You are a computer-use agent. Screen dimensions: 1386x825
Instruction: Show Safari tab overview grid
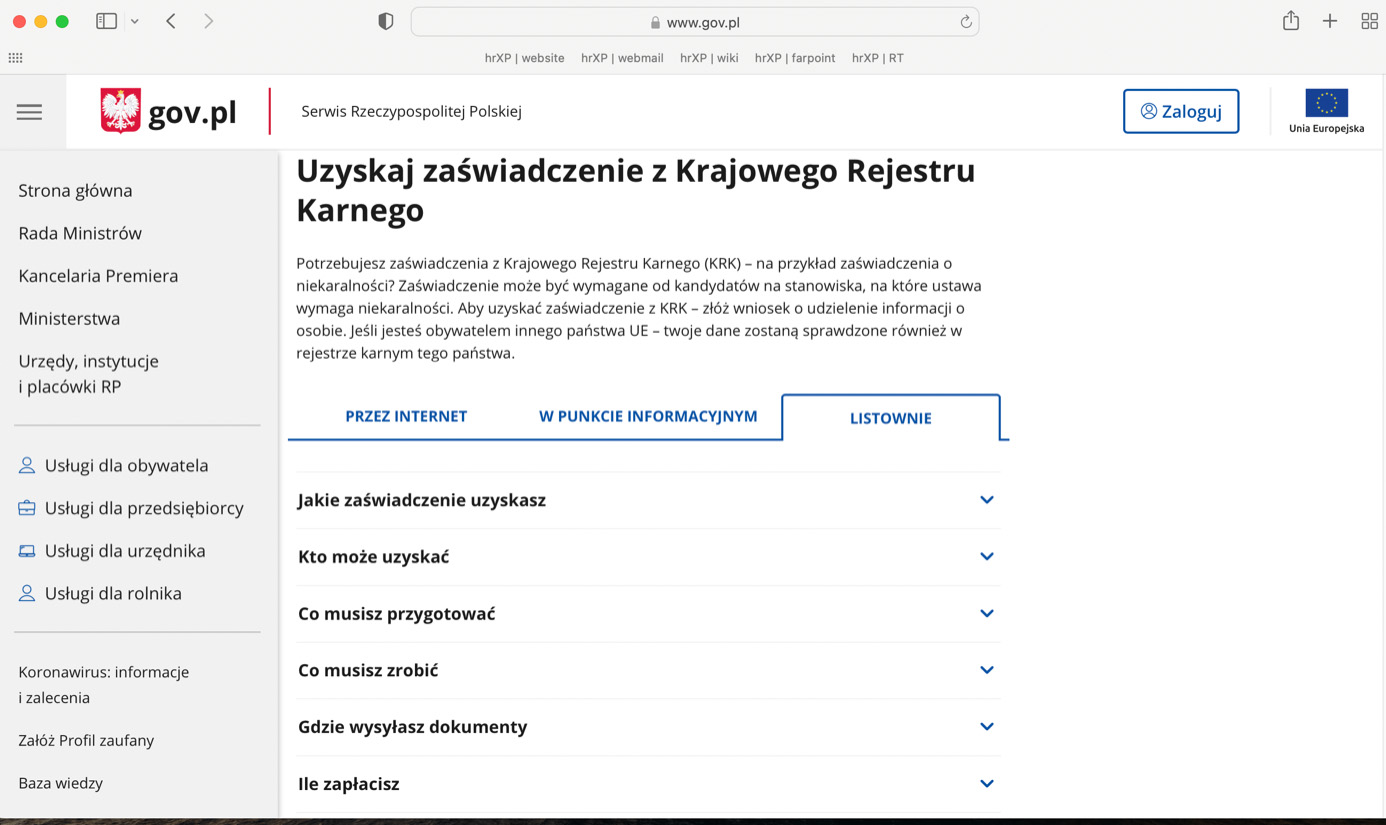click(1369, 21)
